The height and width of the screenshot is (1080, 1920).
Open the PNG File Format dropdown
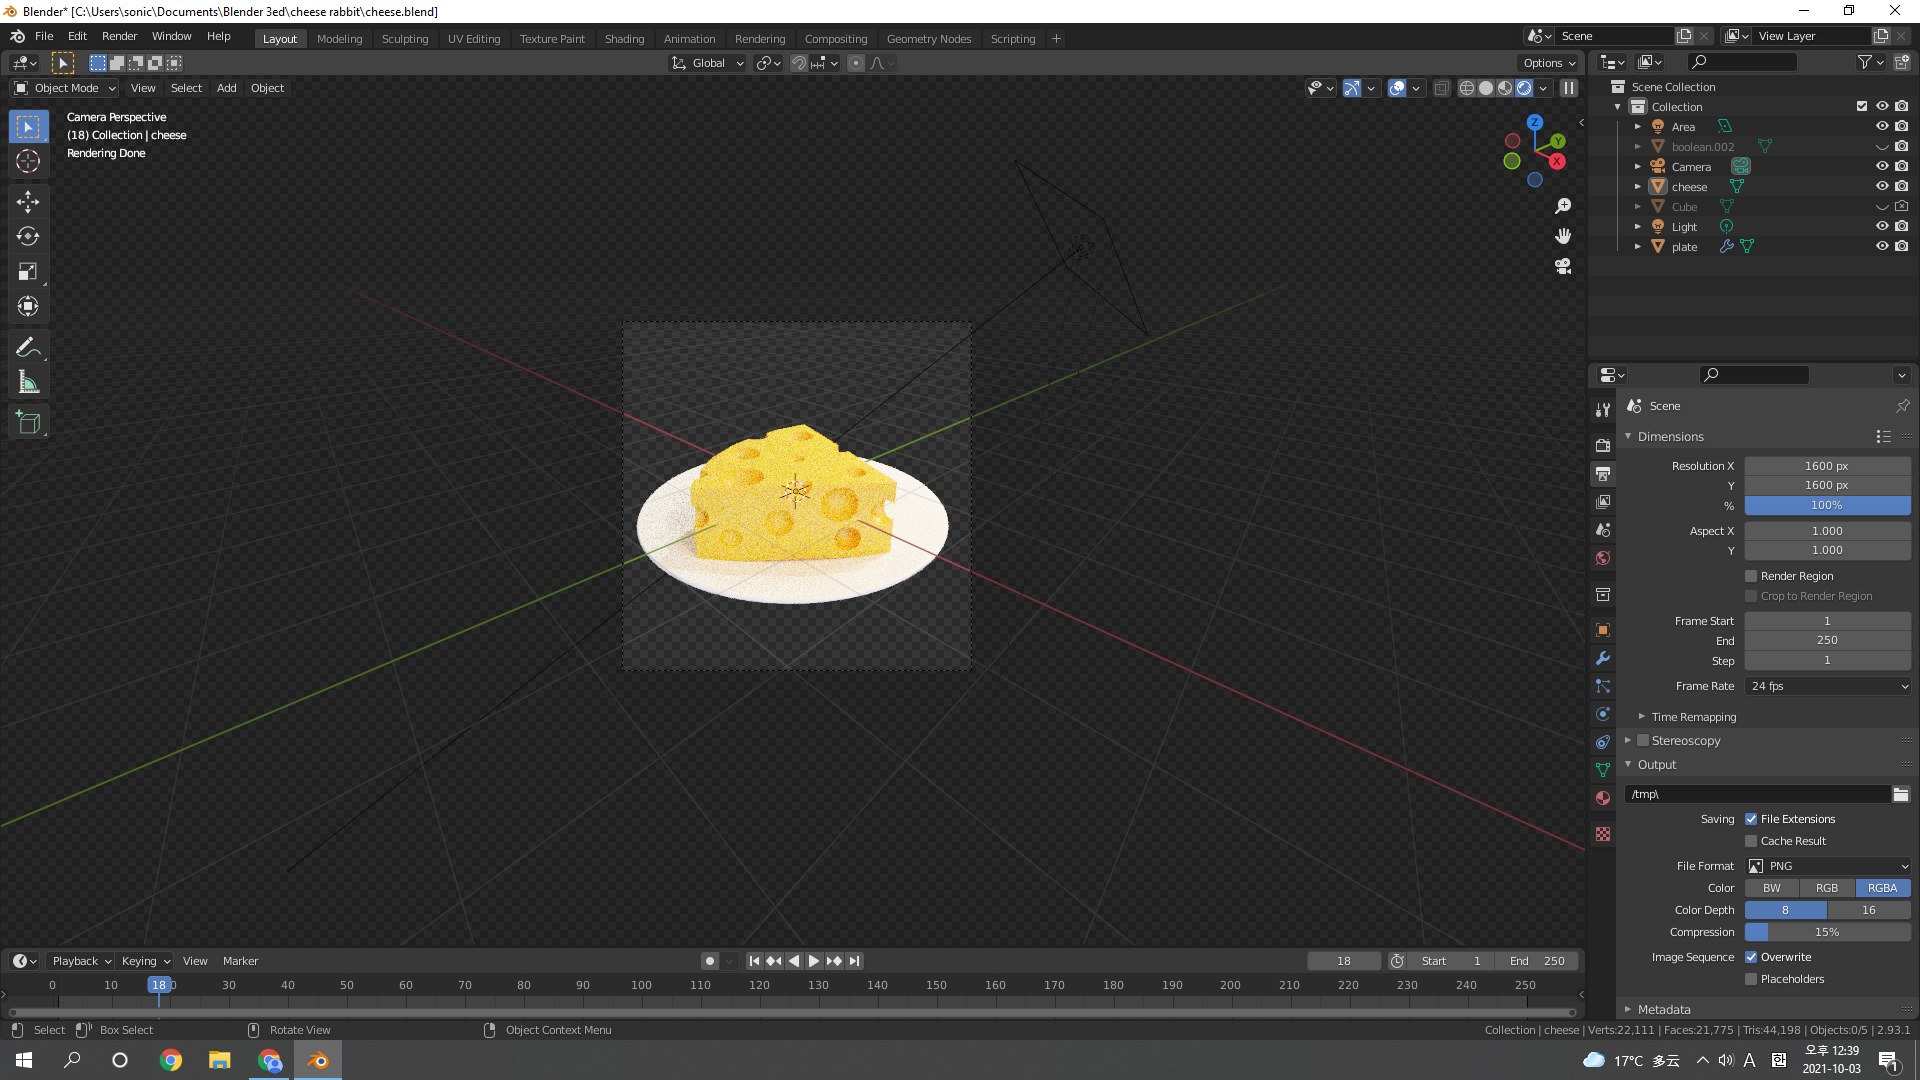point(1828,866)
